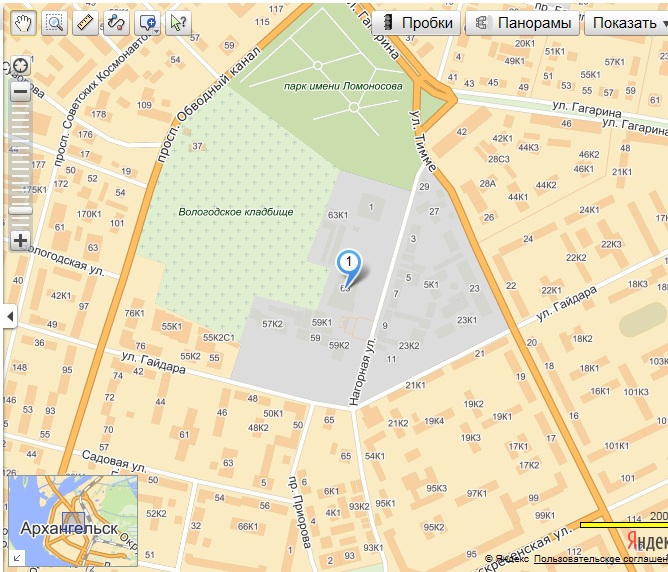Click the locate-me target icon above zoom
The height and width of the screenshot is (572, 668).
[19, 67]
